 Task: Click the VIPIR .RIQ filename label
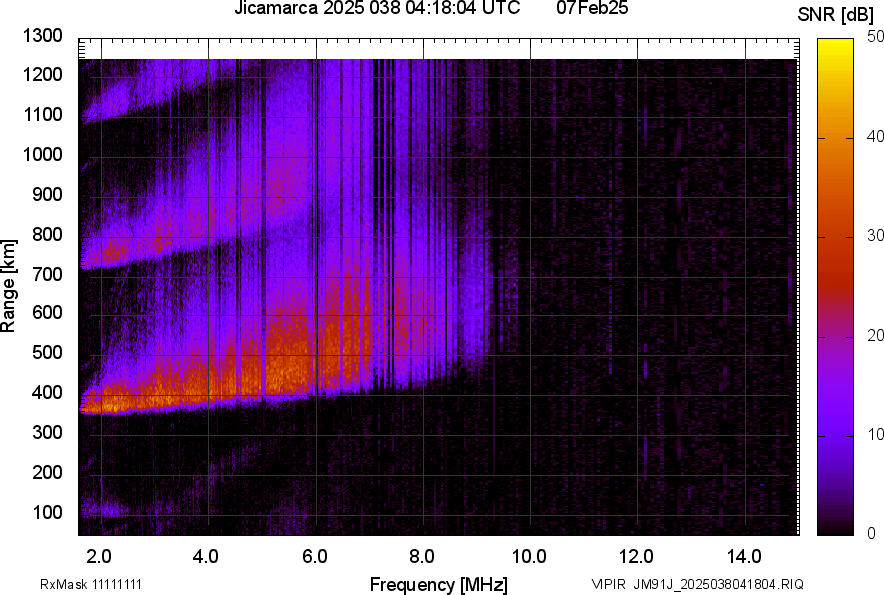tap(697, 584)
